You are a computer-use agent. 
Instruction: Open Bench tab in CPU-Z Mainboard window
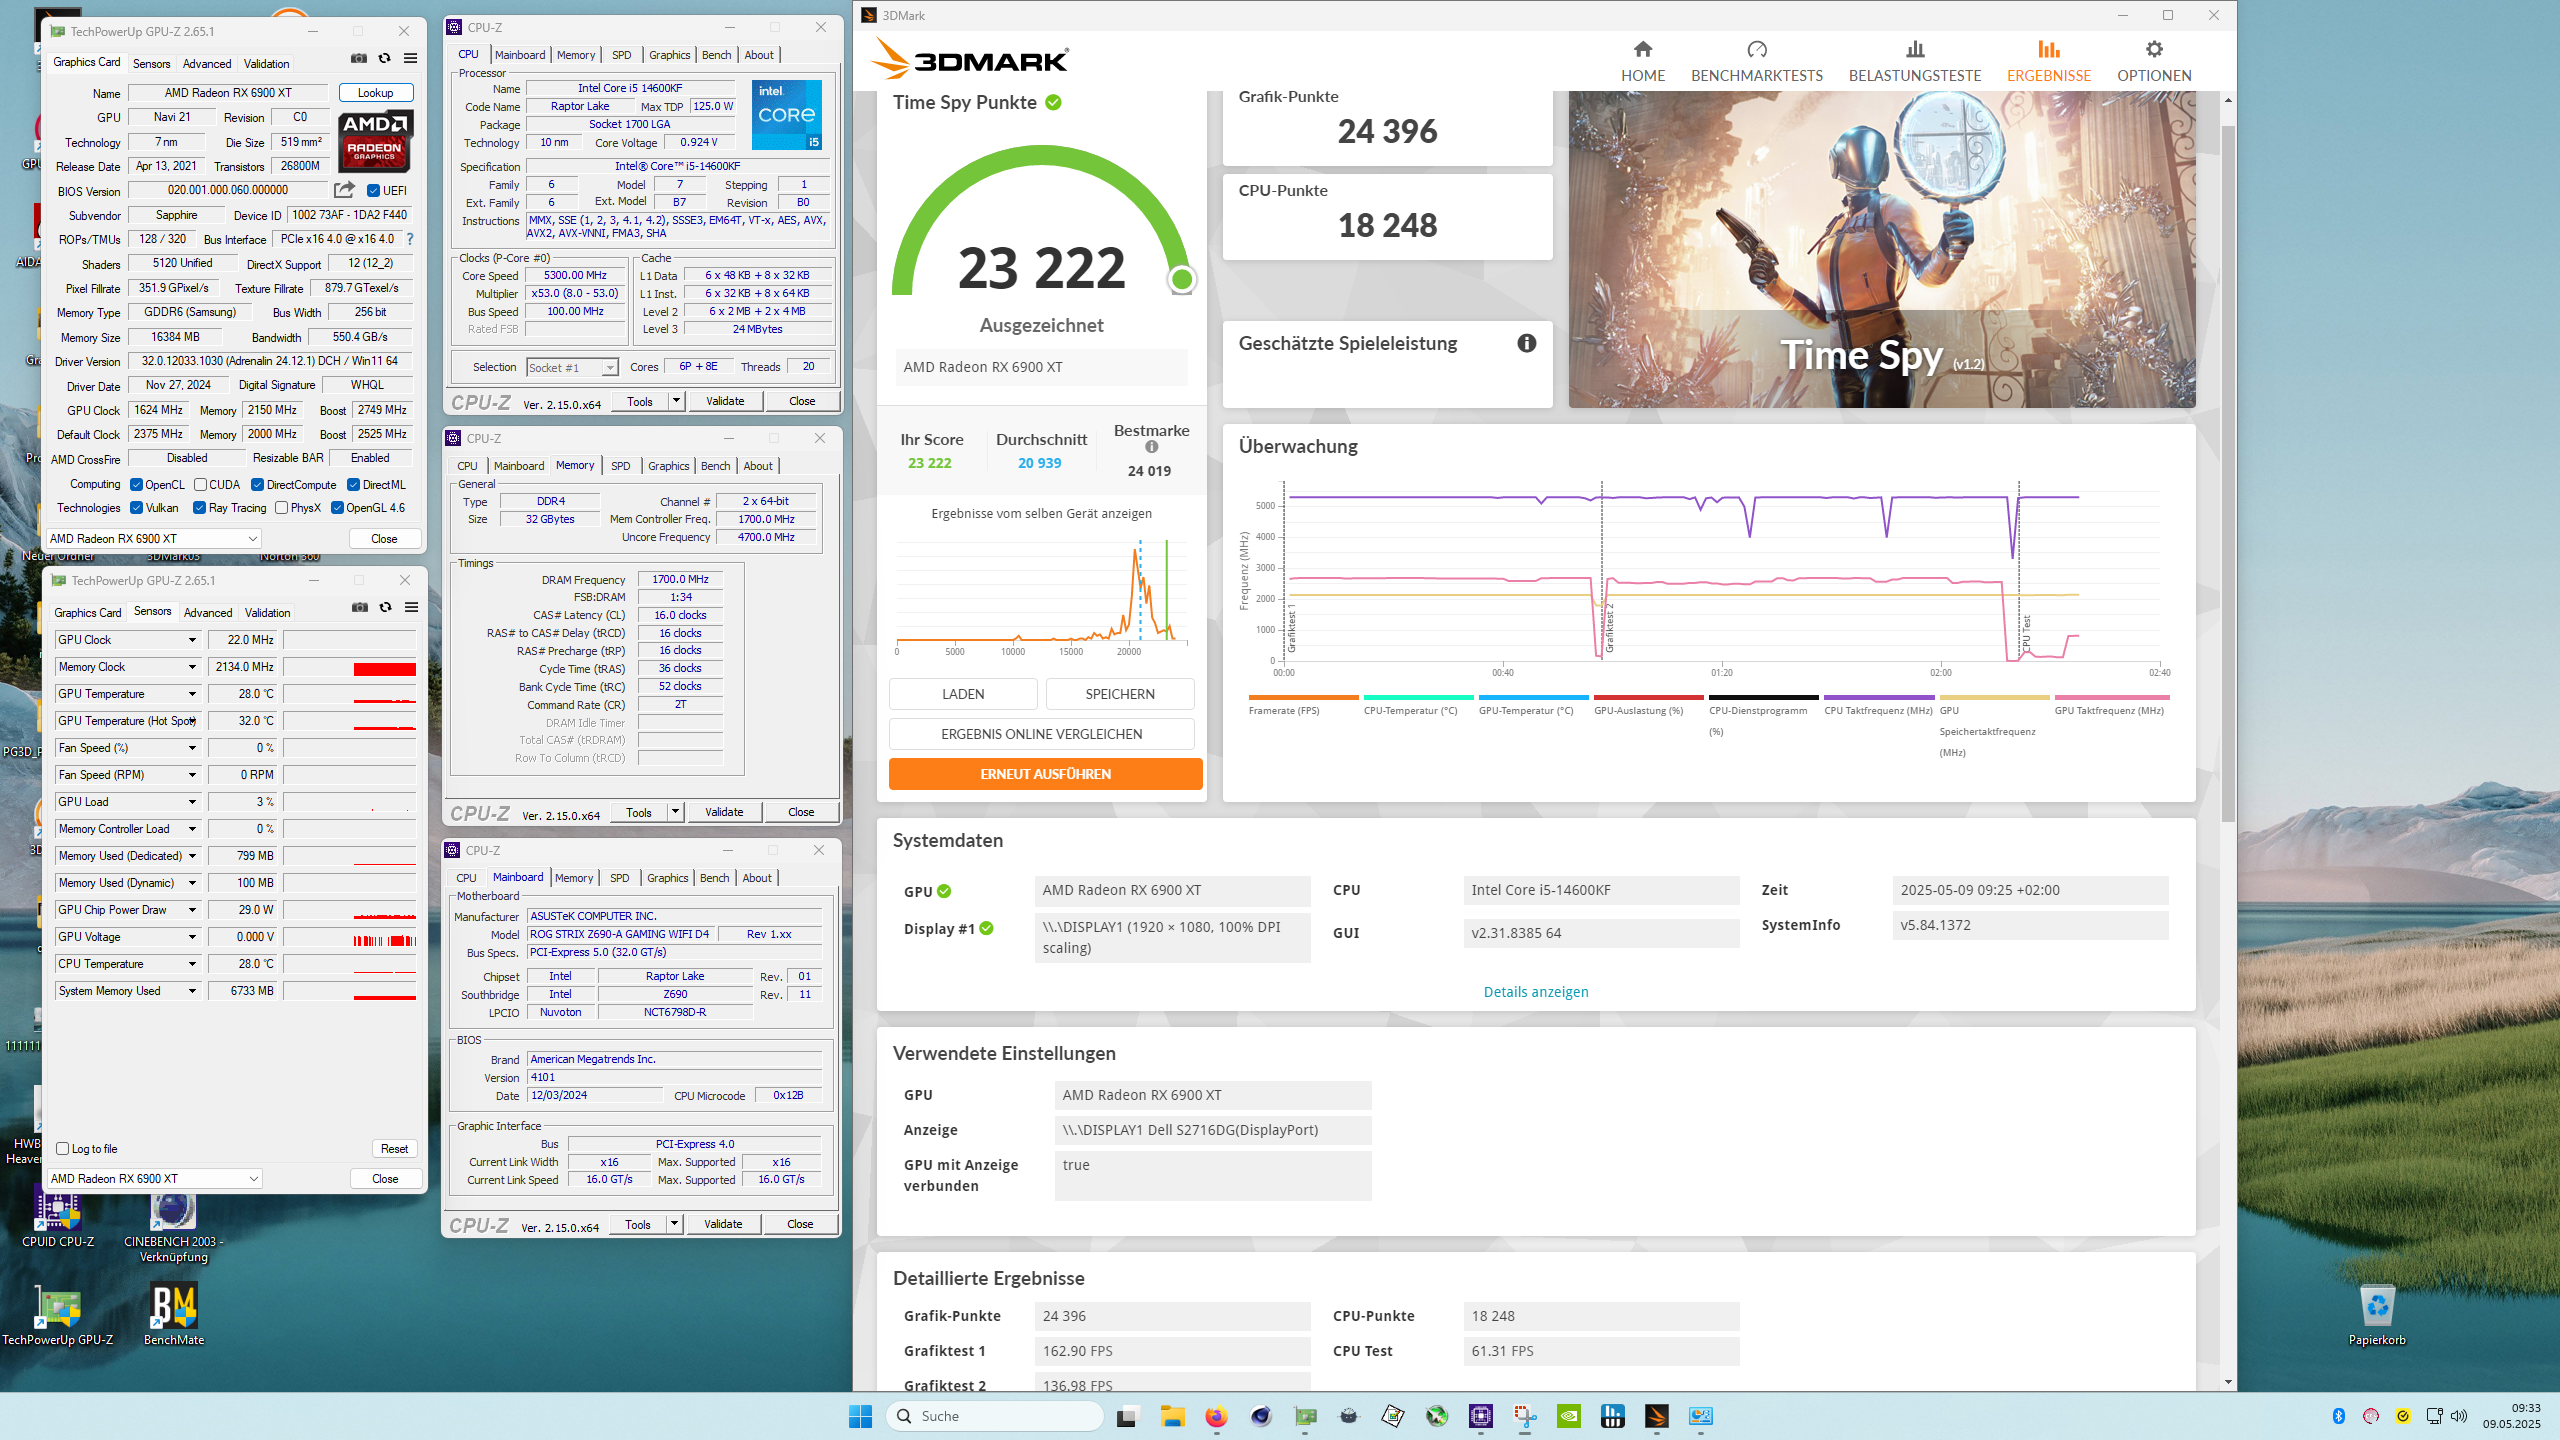[714, 878]
